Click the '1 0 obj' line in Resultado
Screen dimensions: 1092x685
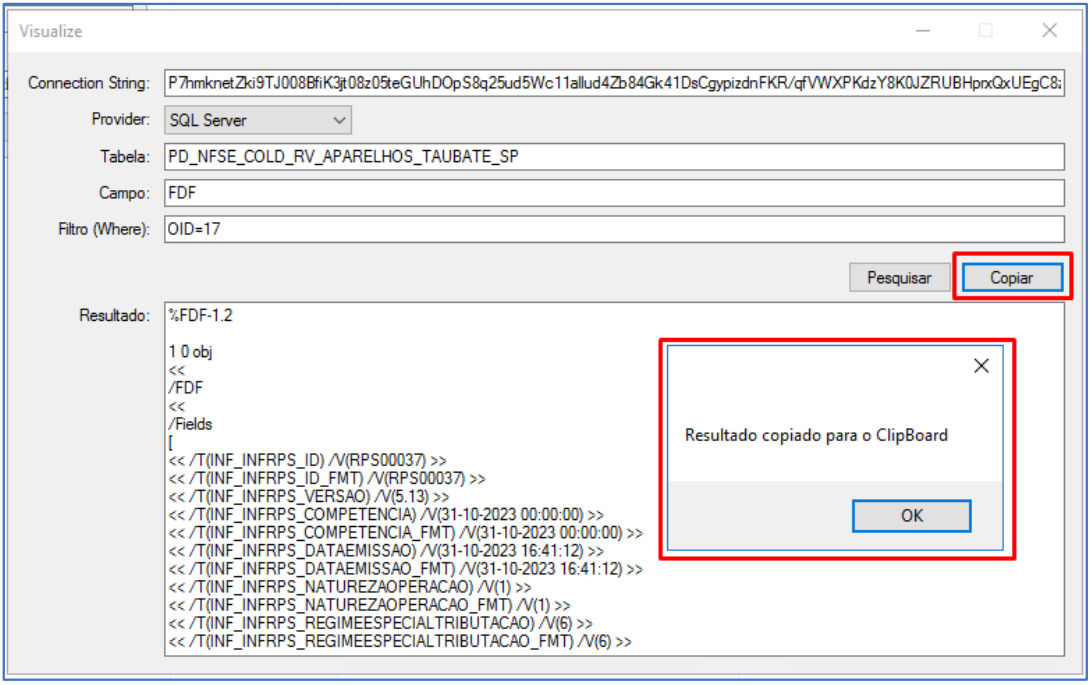(x=191, y=352)
